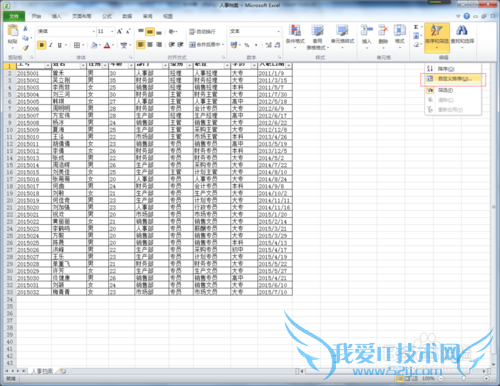The height and width of the screenshot is (386, 500).
Task: Click the increase indent icon
Action: point(180,44)
